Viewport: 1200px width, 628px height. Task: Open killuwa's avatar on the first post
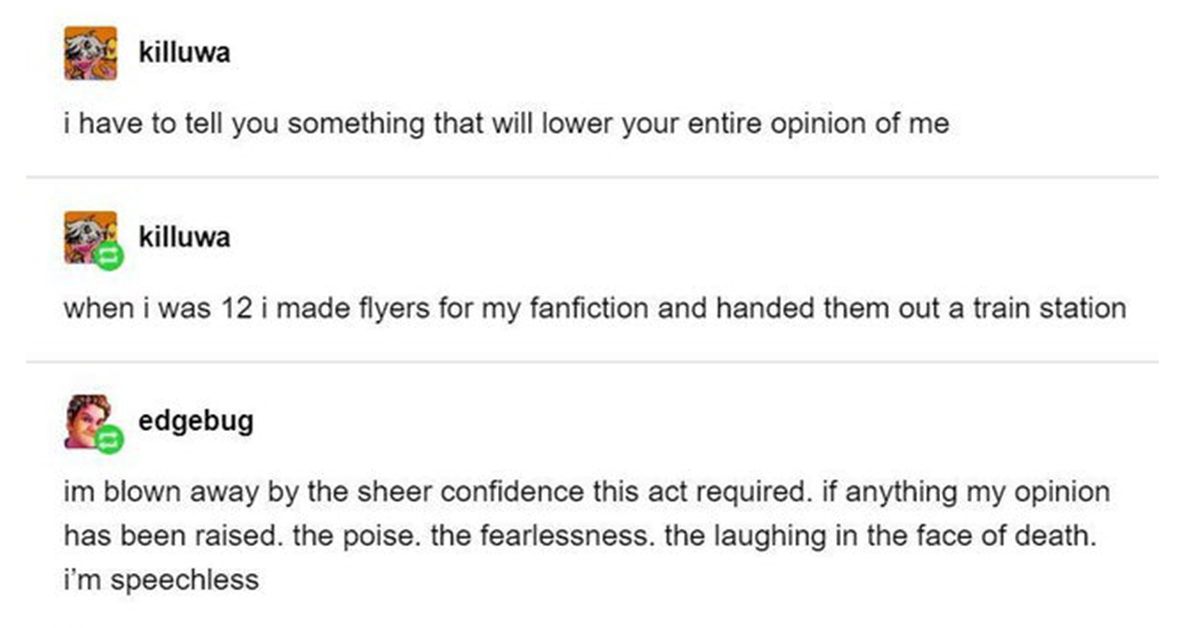[91, 54]
